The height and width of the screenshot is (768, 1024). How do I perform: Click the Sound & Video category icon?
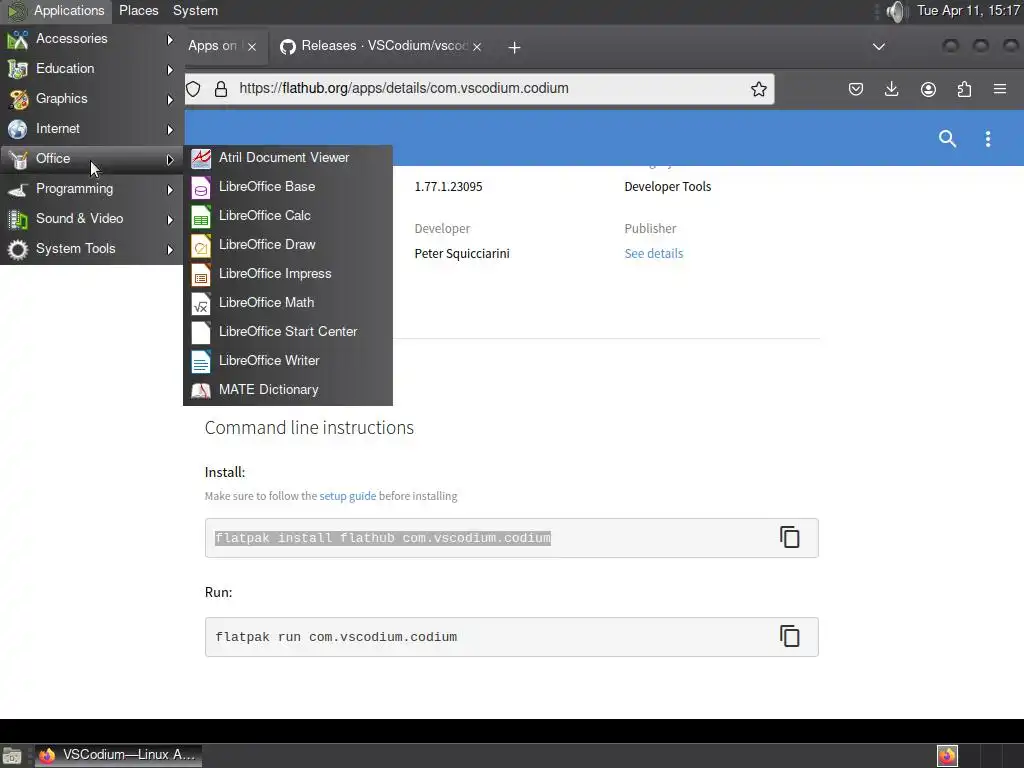coord(18,219)
